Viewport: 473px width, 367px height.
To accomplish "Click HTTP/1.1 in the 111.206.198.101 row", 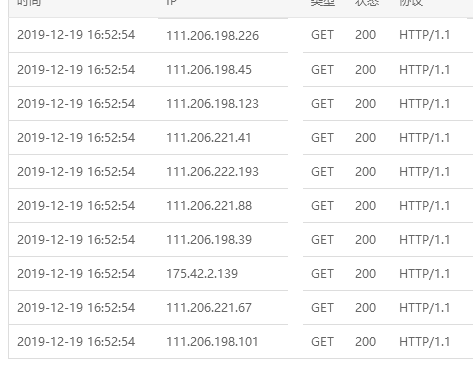I will (424, 342).
